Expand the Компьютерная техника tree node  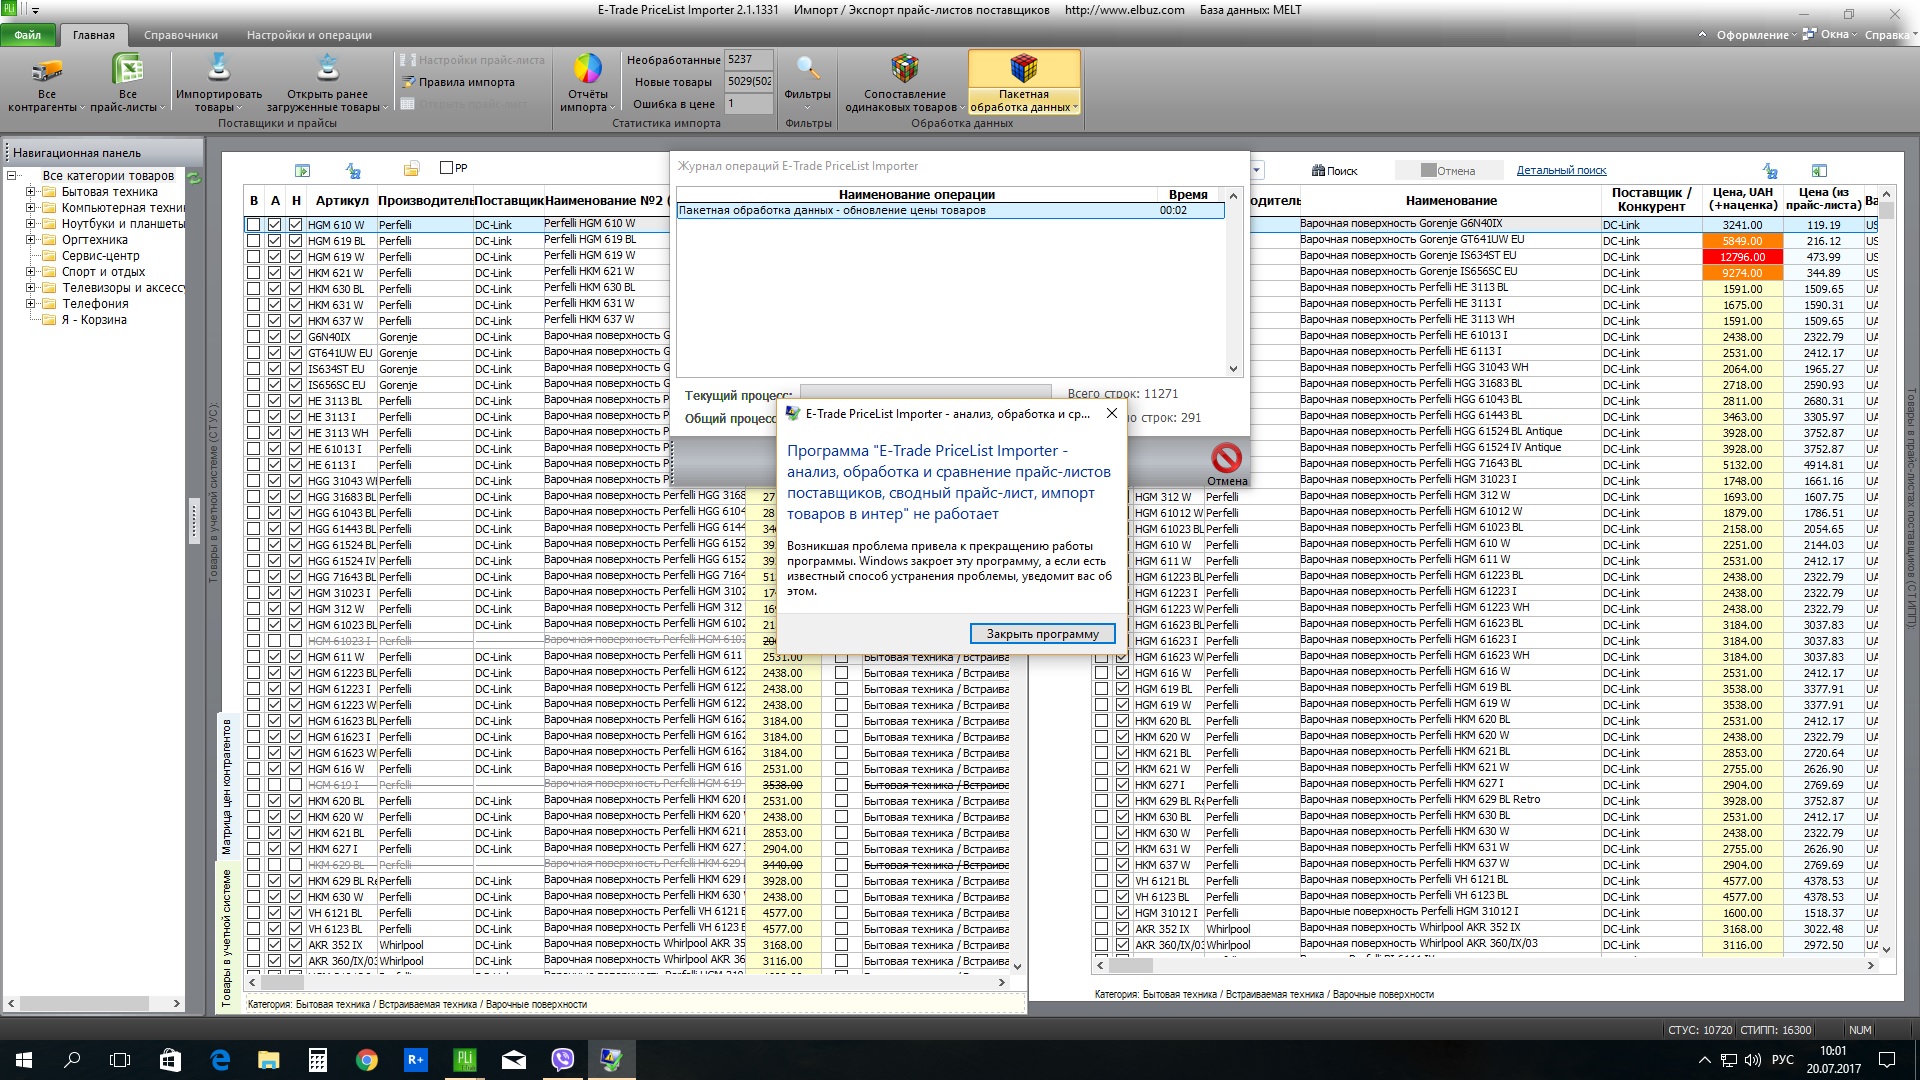30,208
